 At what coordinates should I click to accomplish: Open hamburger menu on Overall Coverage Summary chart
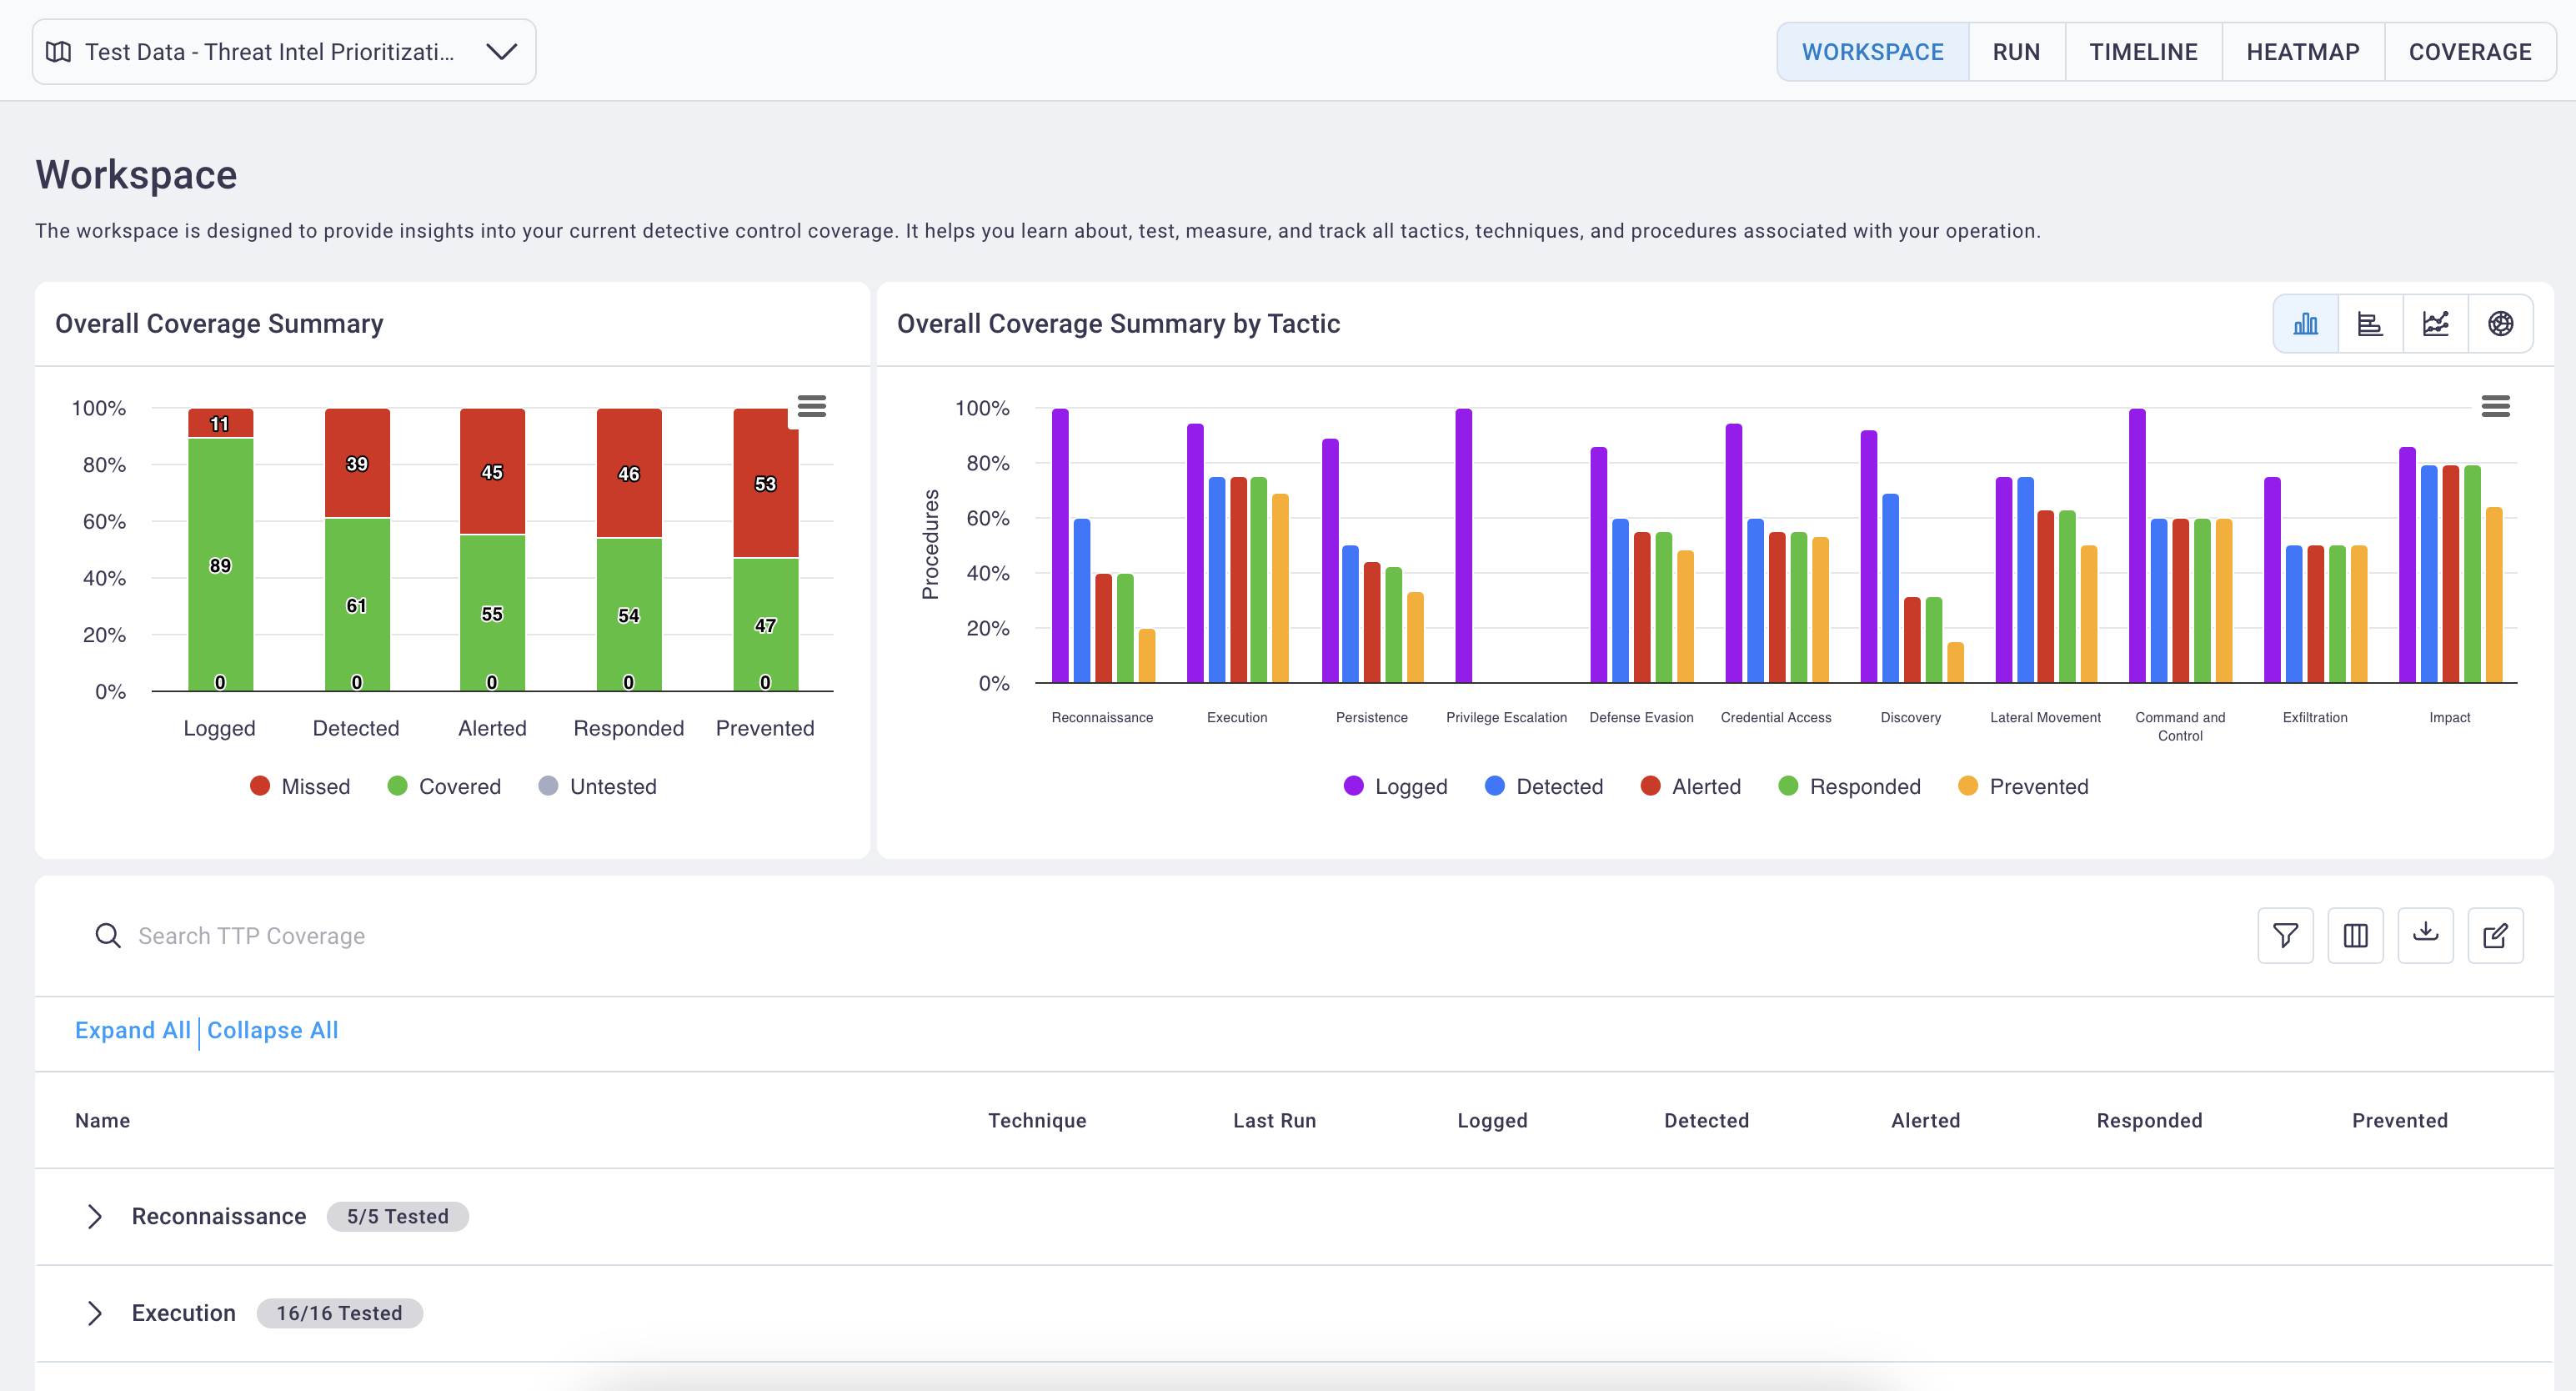[x=811, y=406]
